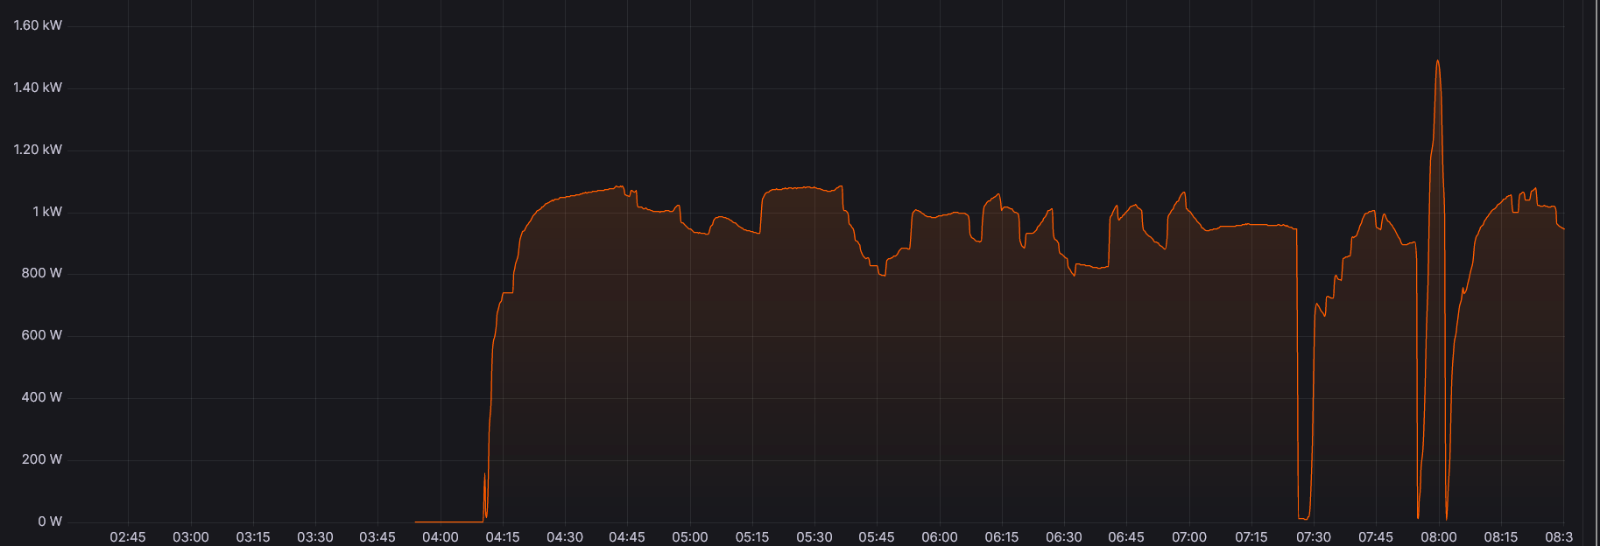Click the 06:15 time axis label
Viewport: 1600px width, 546px height.
click(1002, 537)
